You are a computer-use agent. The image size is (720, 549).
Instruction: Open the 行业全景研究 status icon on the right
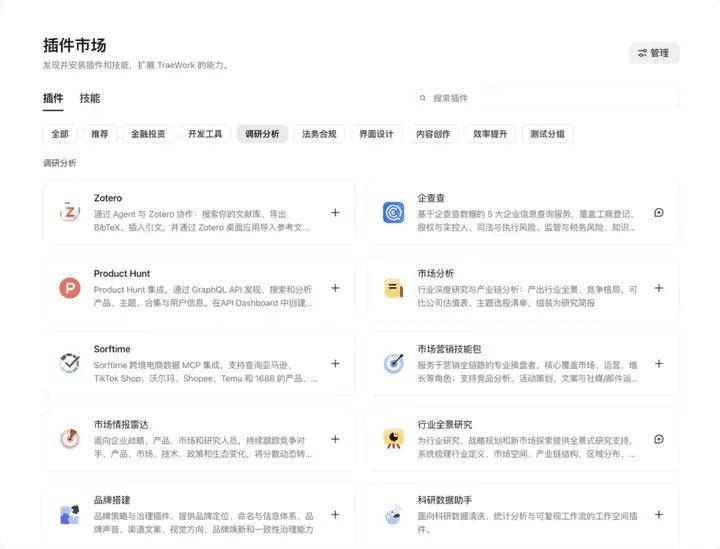(x=658, y=439)
